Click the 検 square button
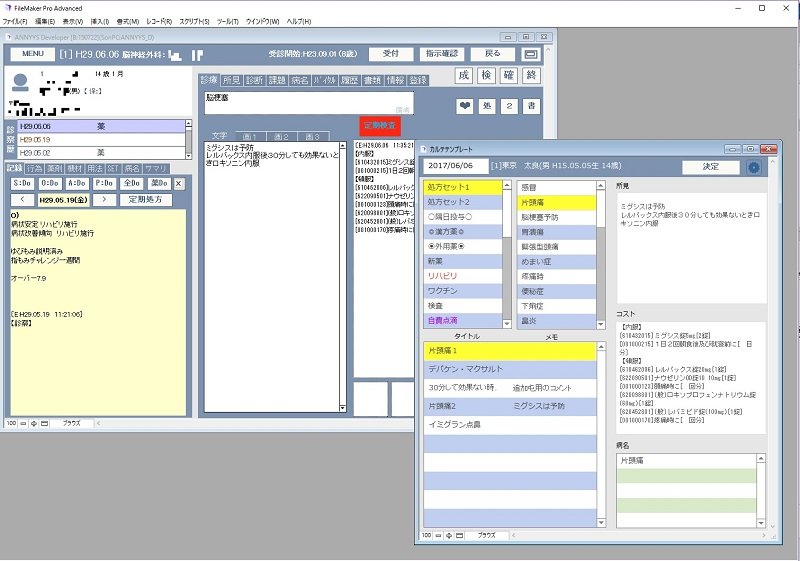The width and height of the screenshot is (800, 561). 486,75
